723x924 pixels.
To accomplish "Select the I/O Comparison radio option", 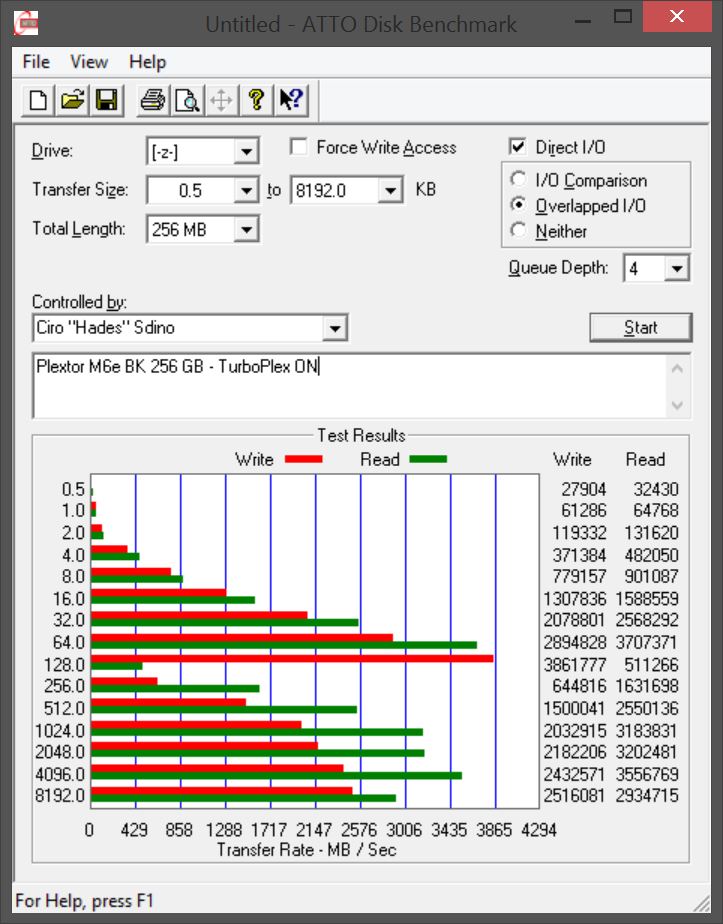I will coord(518,180).
